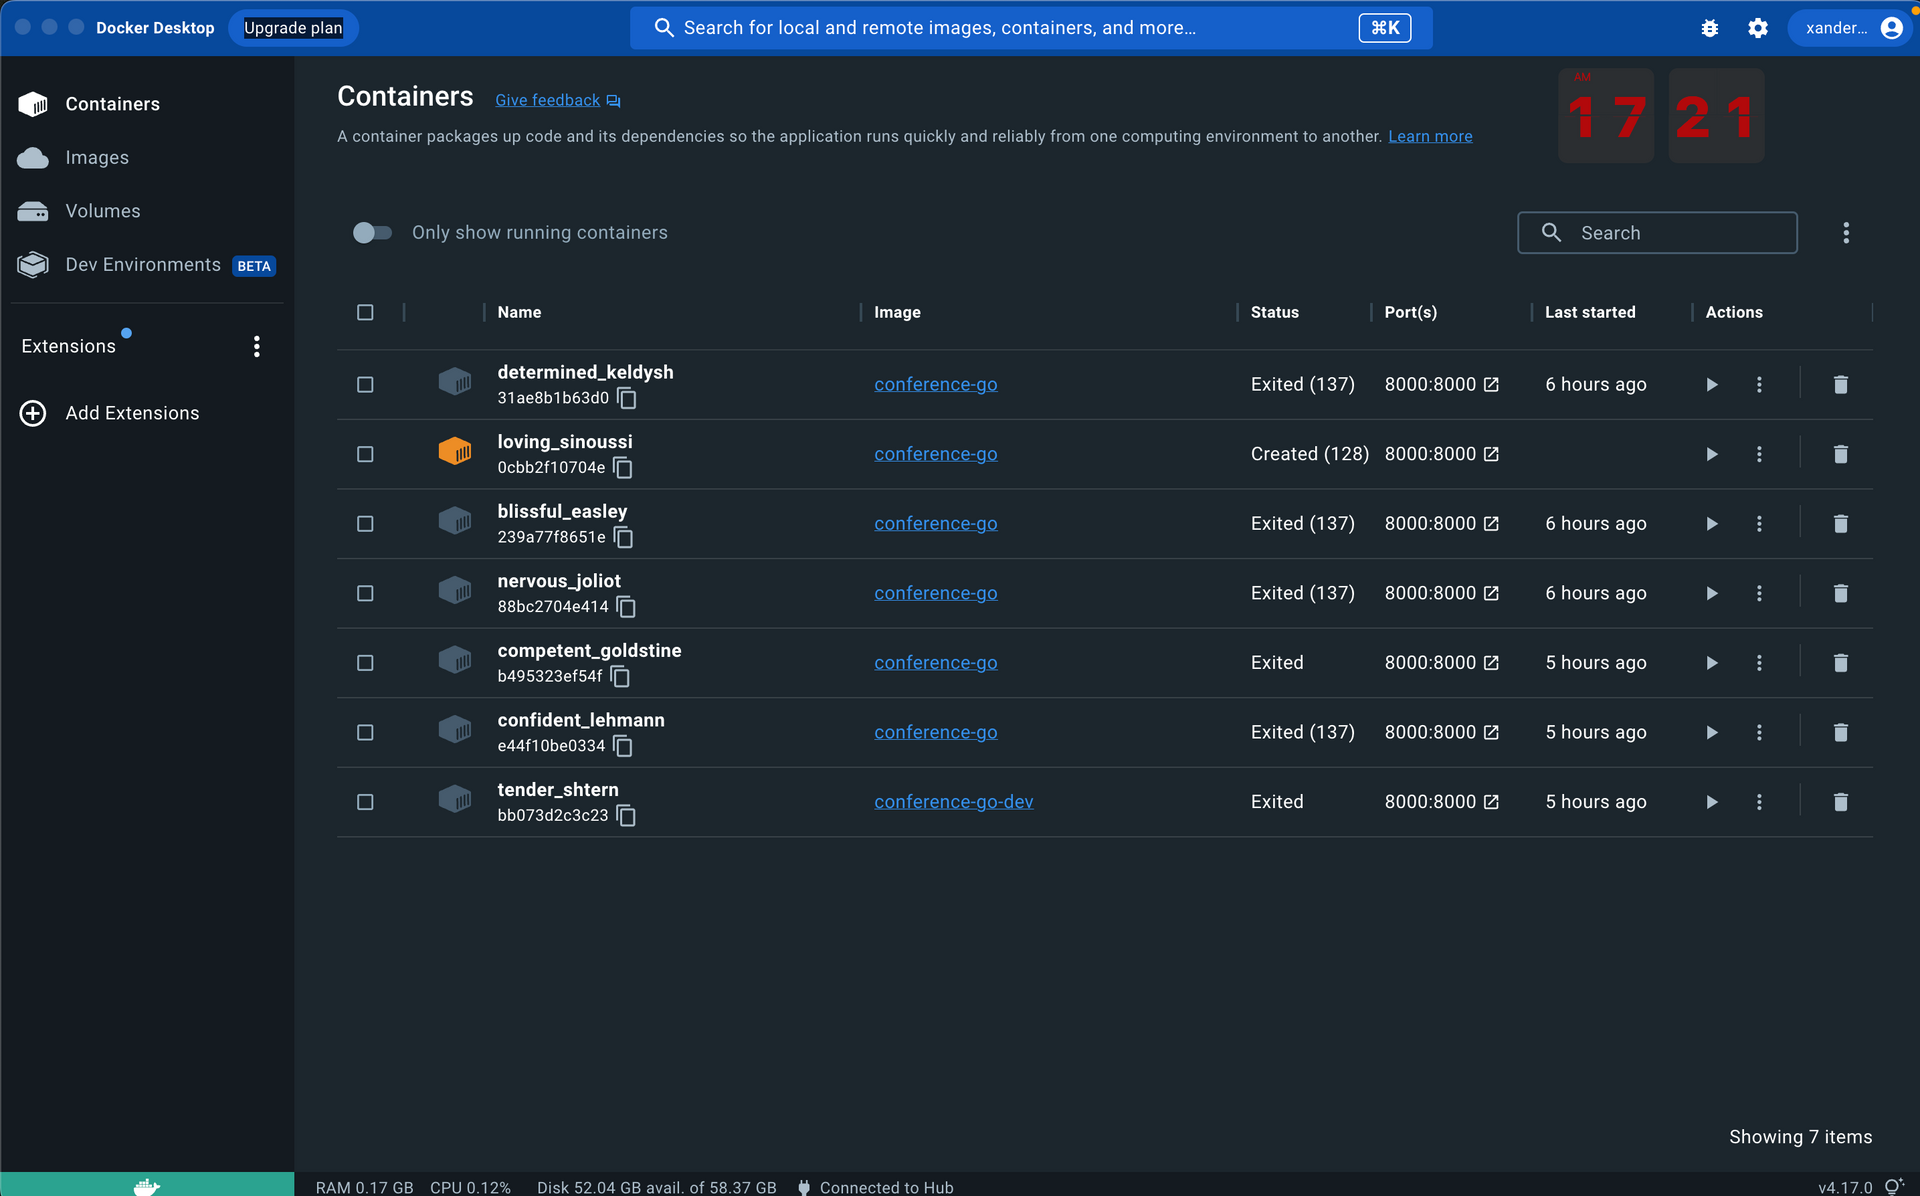
Task: Delete the tender_shtern container
Action: click(x=1840, y=802)
